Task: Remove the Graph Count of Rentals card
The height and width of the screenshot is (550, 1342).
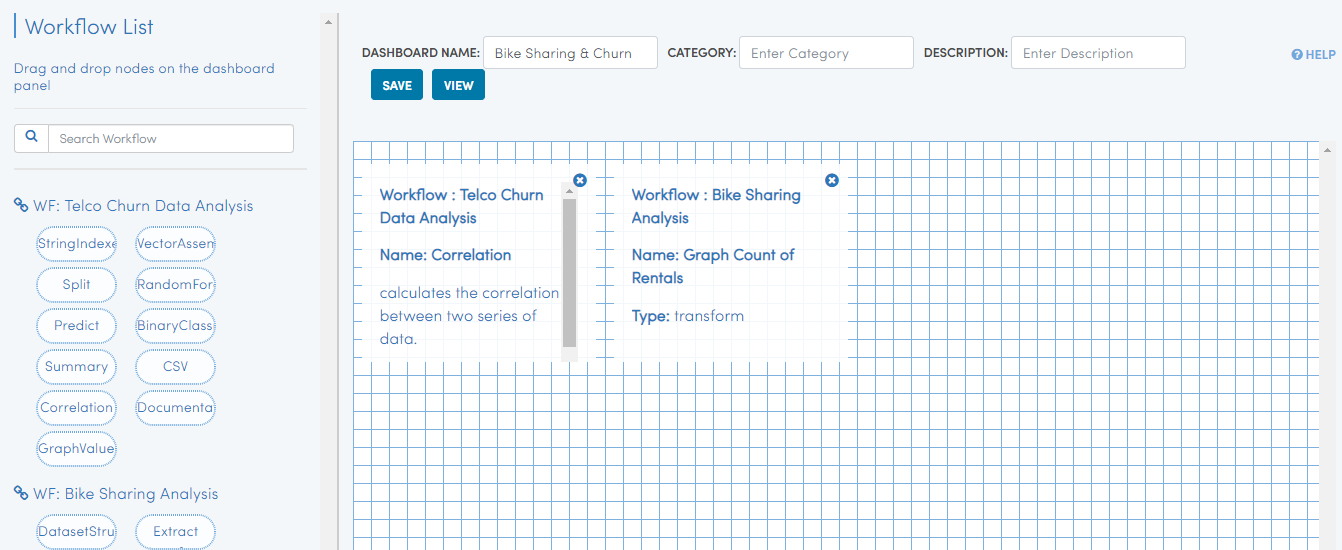Action: (832, 180)
